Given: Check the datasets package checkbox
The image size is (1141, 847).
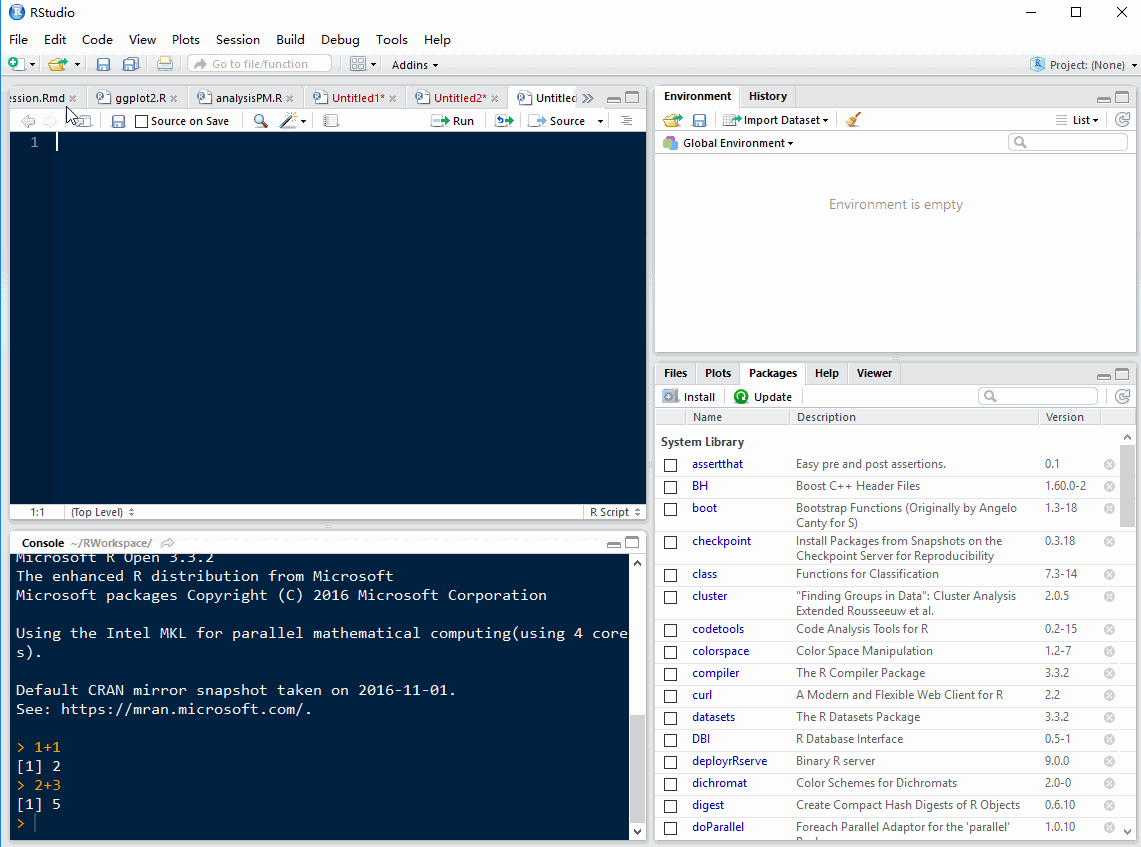Looking at the screenshot, I should [x=671, y=718].
